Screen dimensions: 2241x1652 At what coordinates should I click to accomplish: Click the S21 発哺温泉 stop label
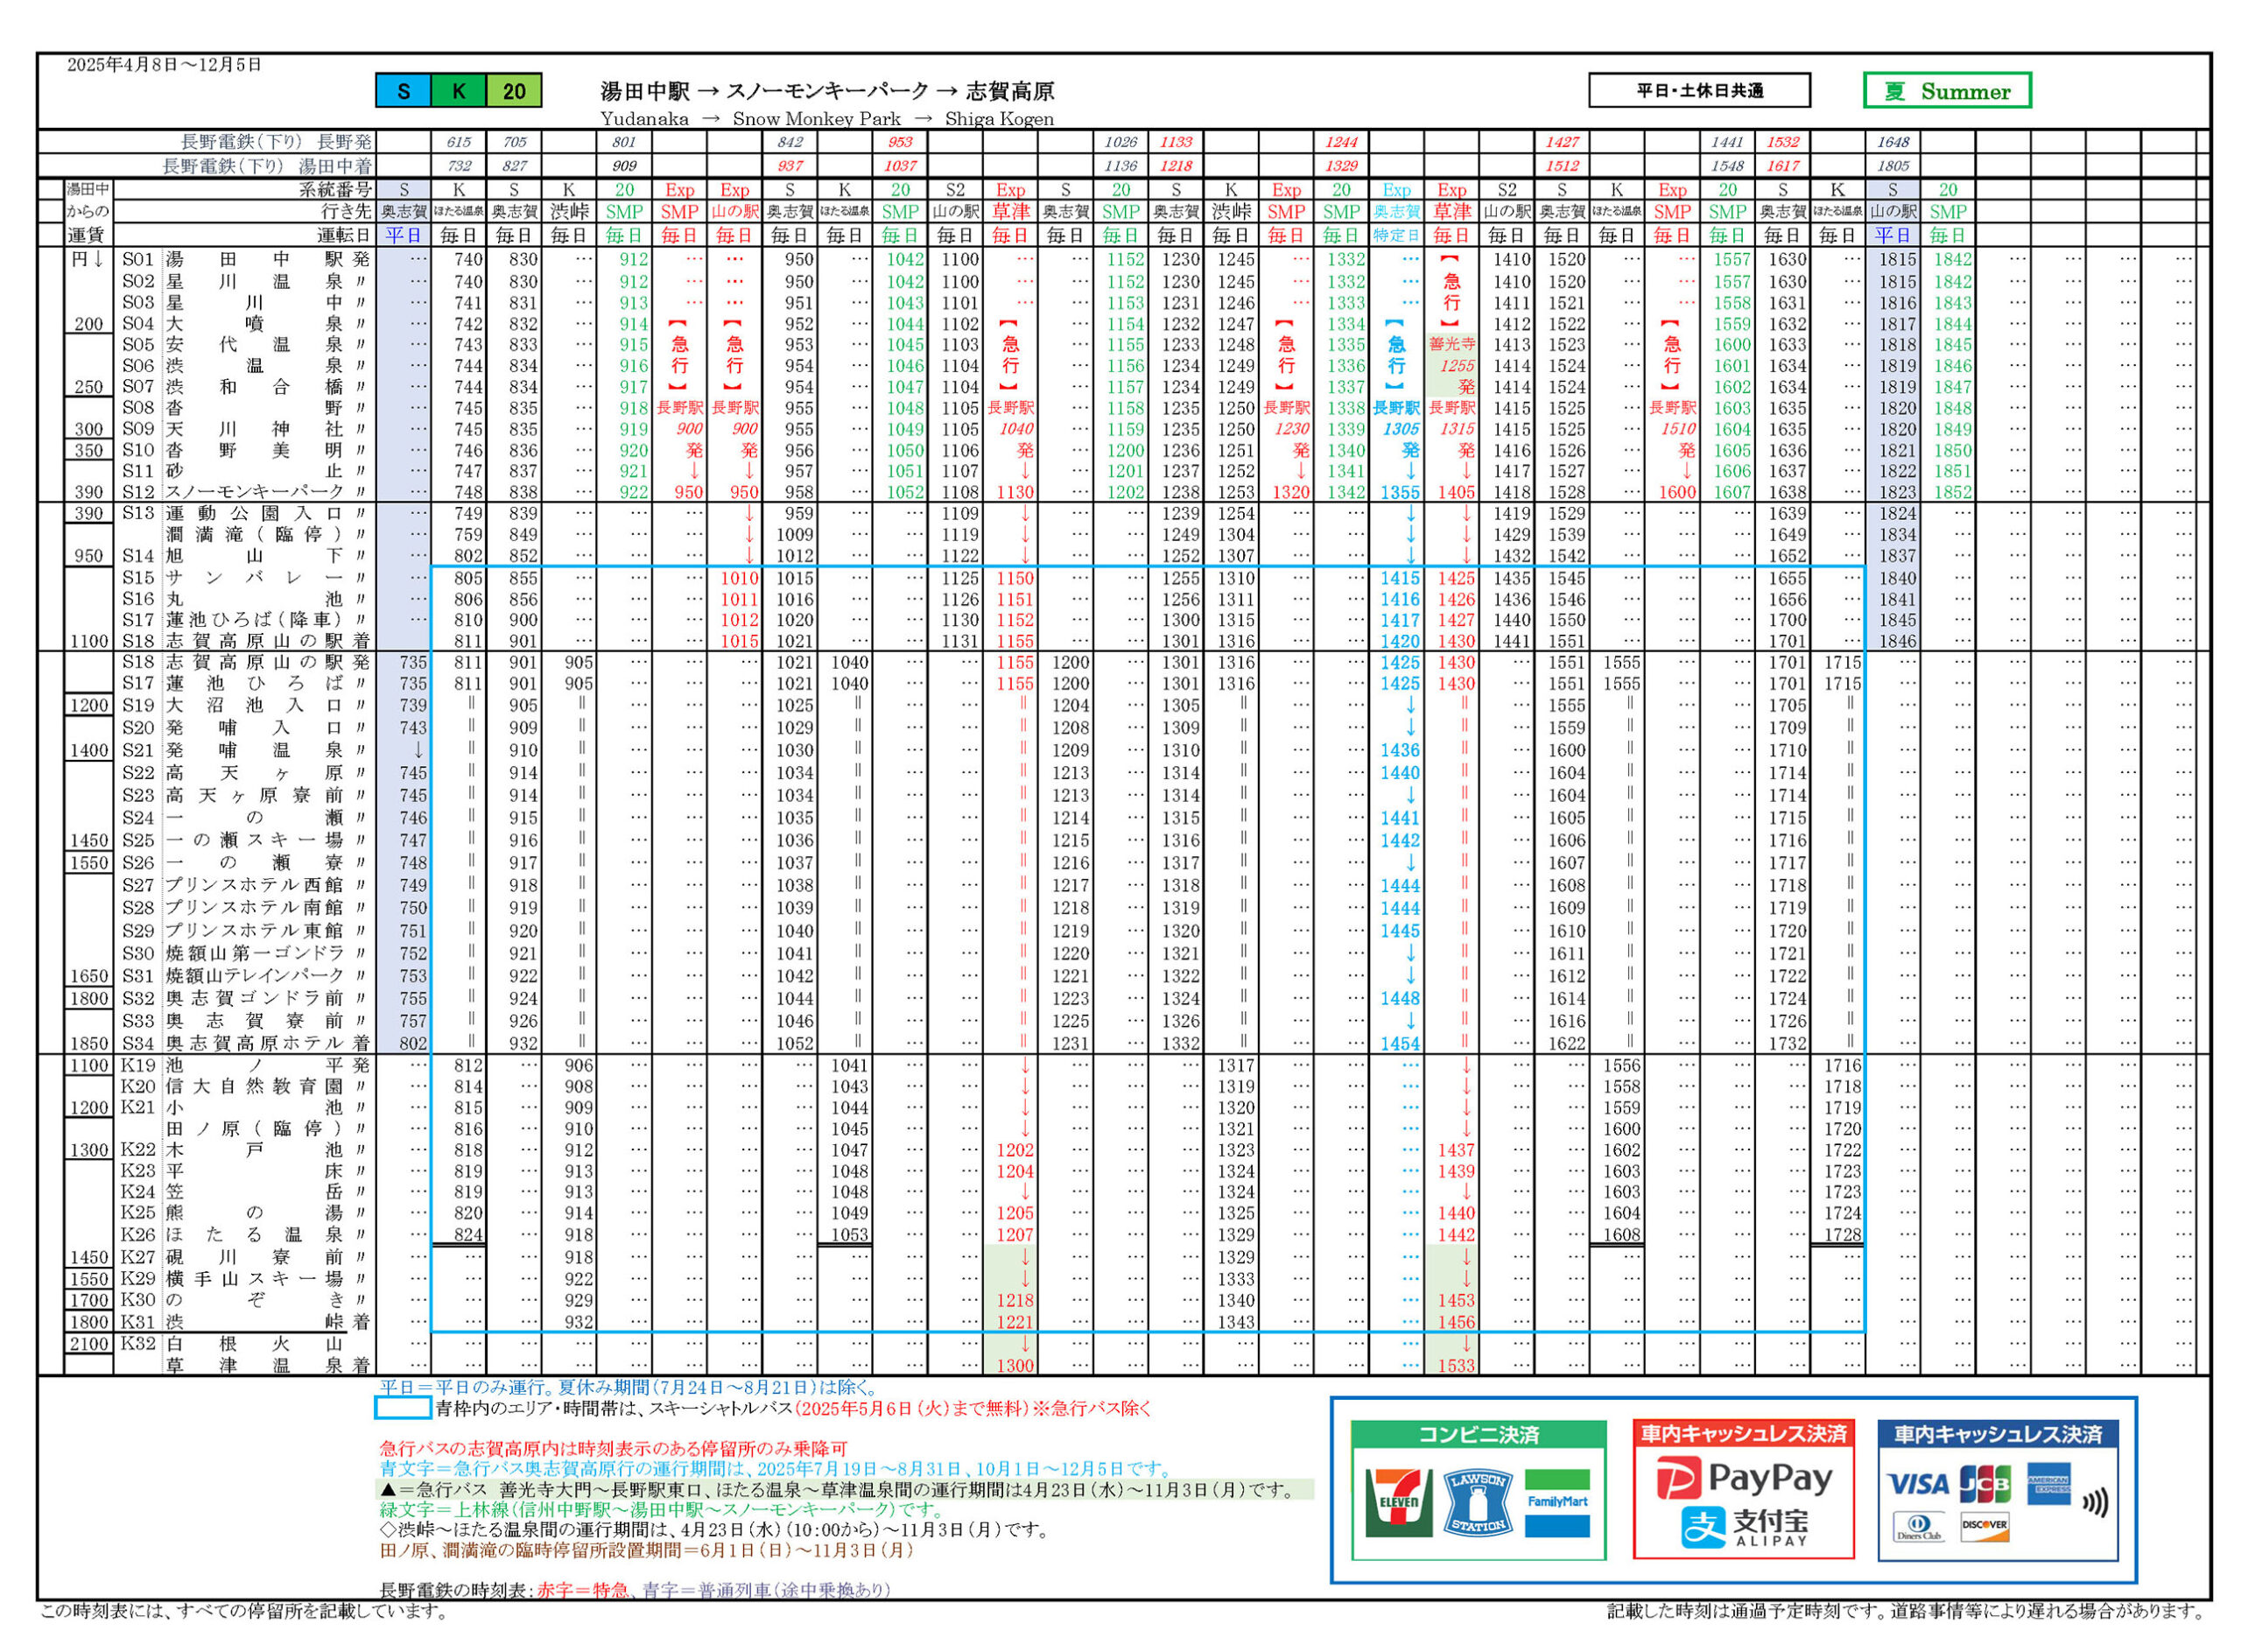click(x=245, y=749)
